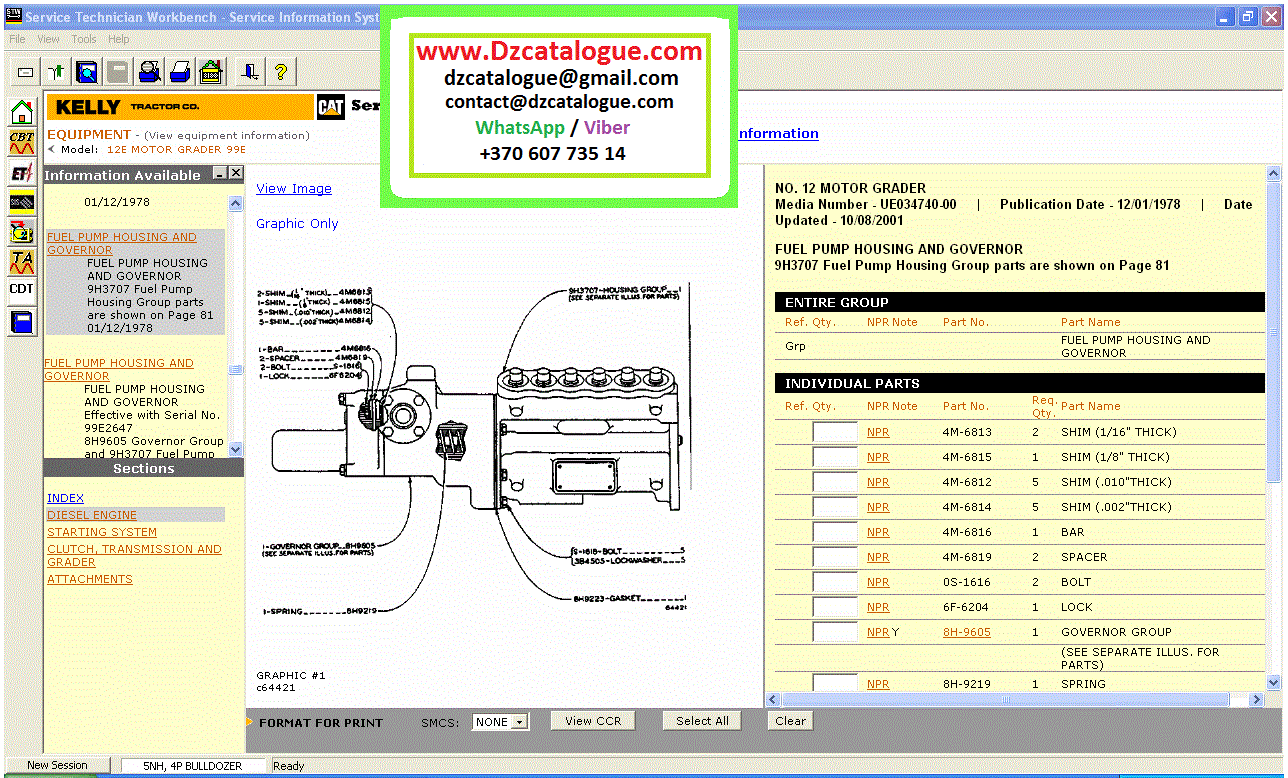Open the View Image link

(x=294, y=189)
